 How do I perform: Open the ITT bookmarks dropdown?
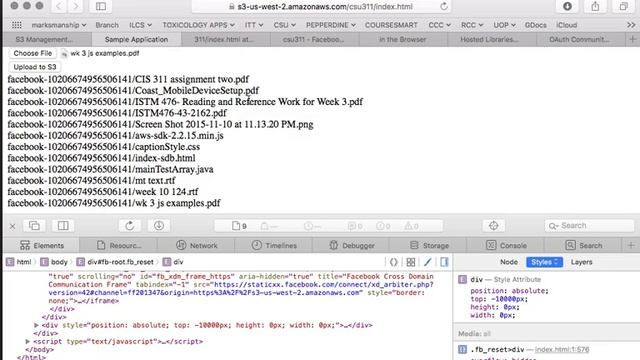253,25
